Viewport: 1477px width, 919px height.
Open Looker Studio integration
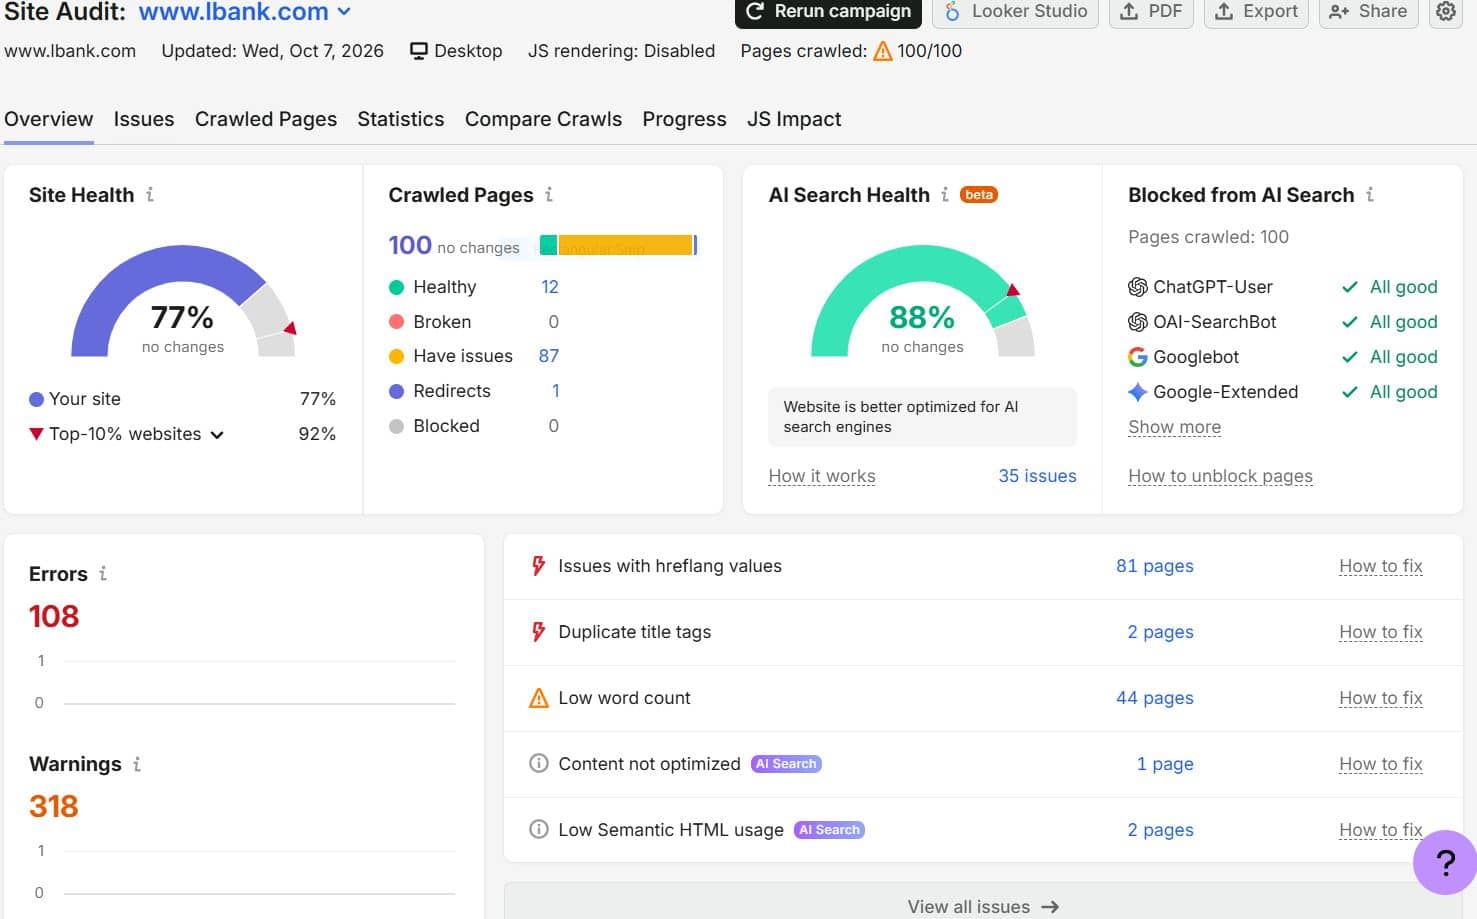1015,12
